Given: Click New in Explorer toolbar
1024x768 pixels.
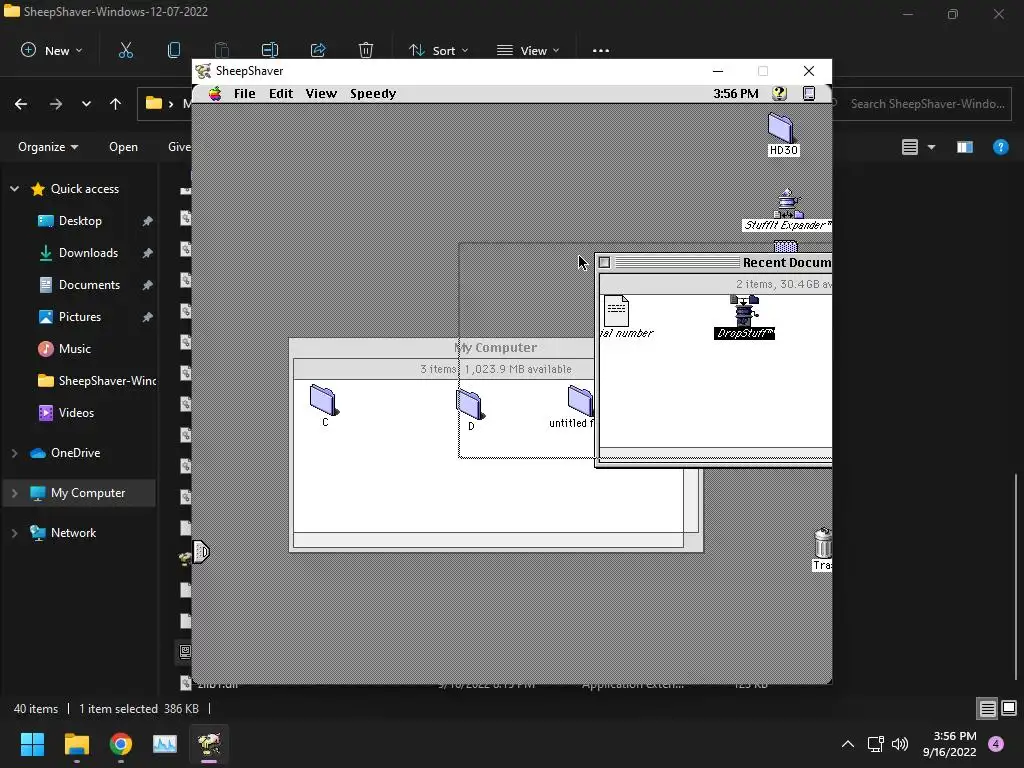Looking at the screenshot, I should coord(52,50).
